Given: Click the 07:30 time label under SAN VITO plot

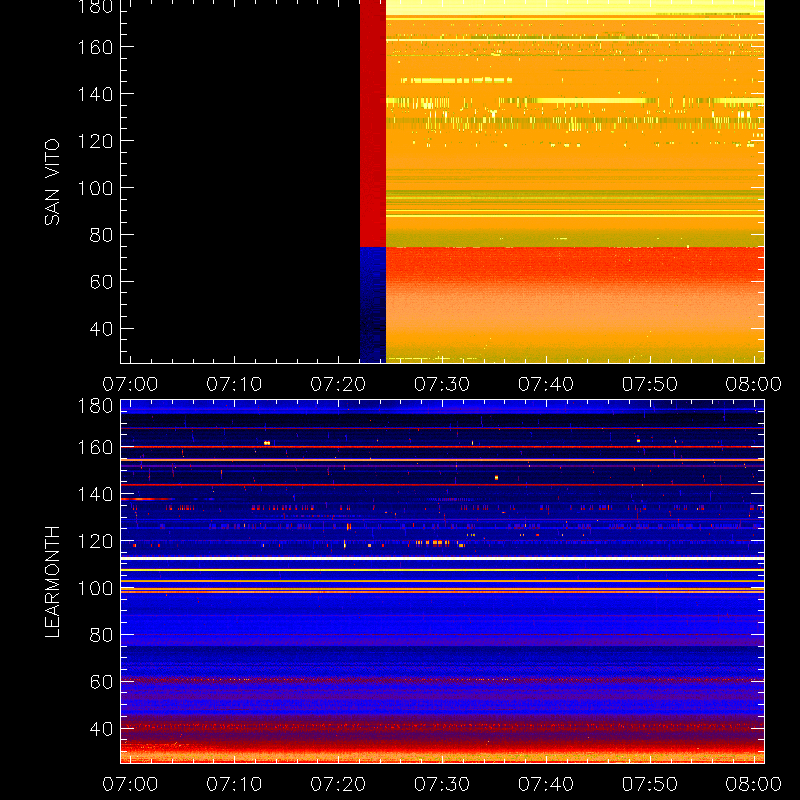Looking at the screenshot, I should [442, 384].
